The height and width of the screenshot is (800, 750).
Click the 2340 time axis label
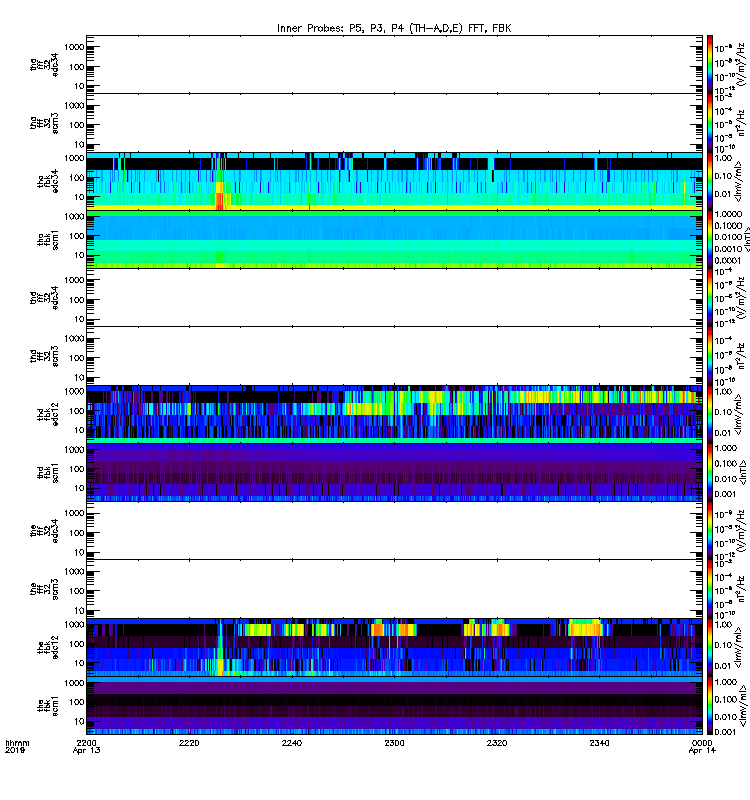599,743
